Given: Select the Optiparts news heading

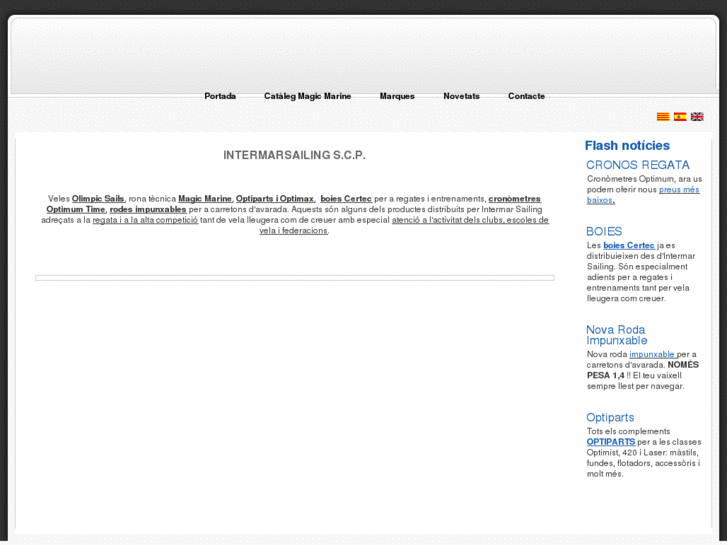Looking at the screenshot, I should (610, 417).
